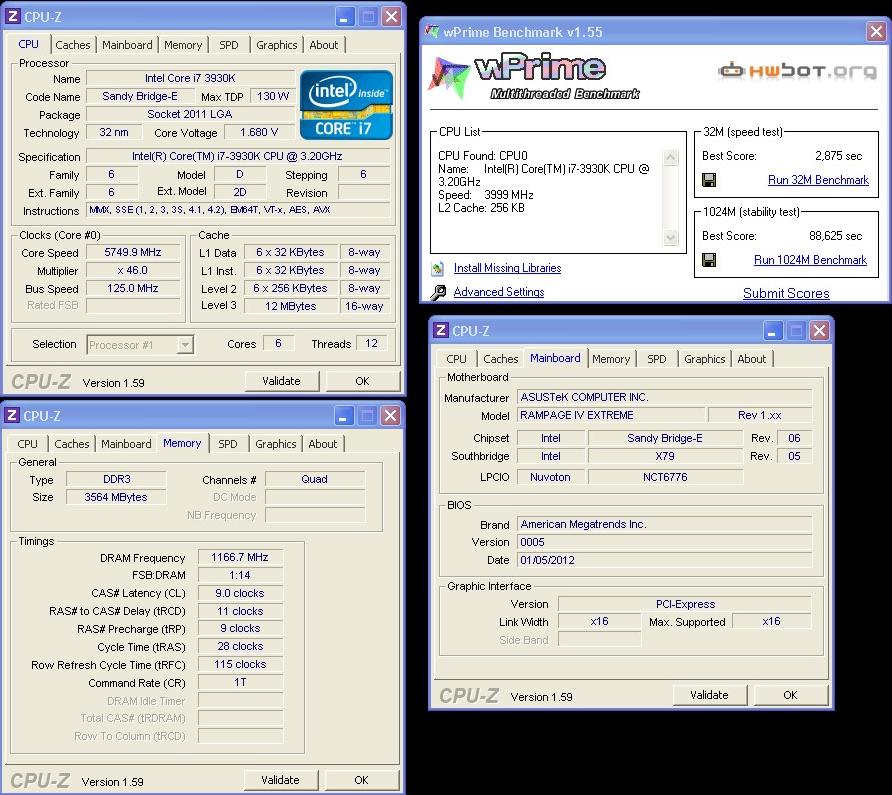This screenshot has height=795, width=892.
Task: Click OK in the Memory window
Action: (x=361, y=780)
